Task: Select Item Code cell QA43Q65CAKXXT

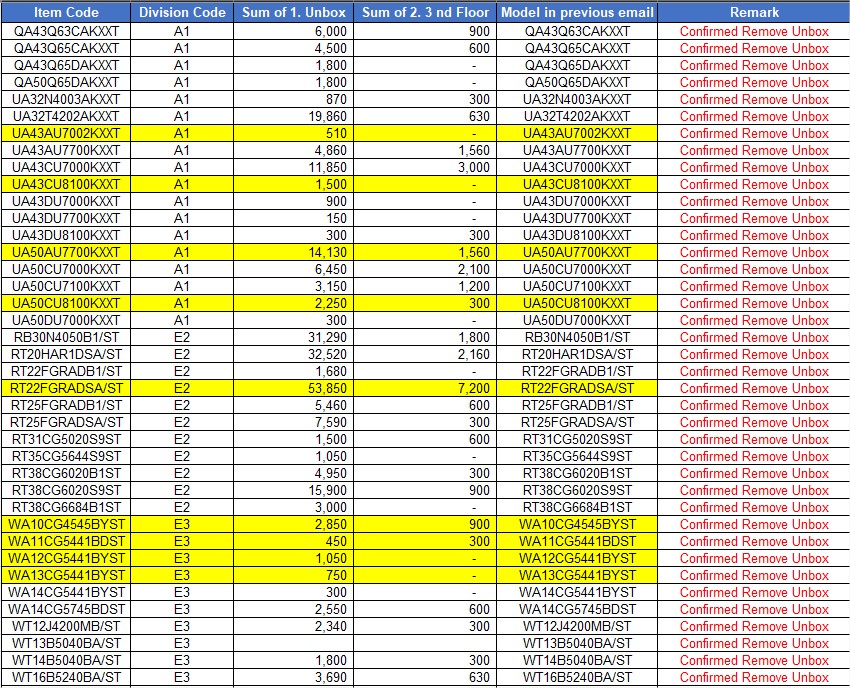Action: (x=66, y=48)
